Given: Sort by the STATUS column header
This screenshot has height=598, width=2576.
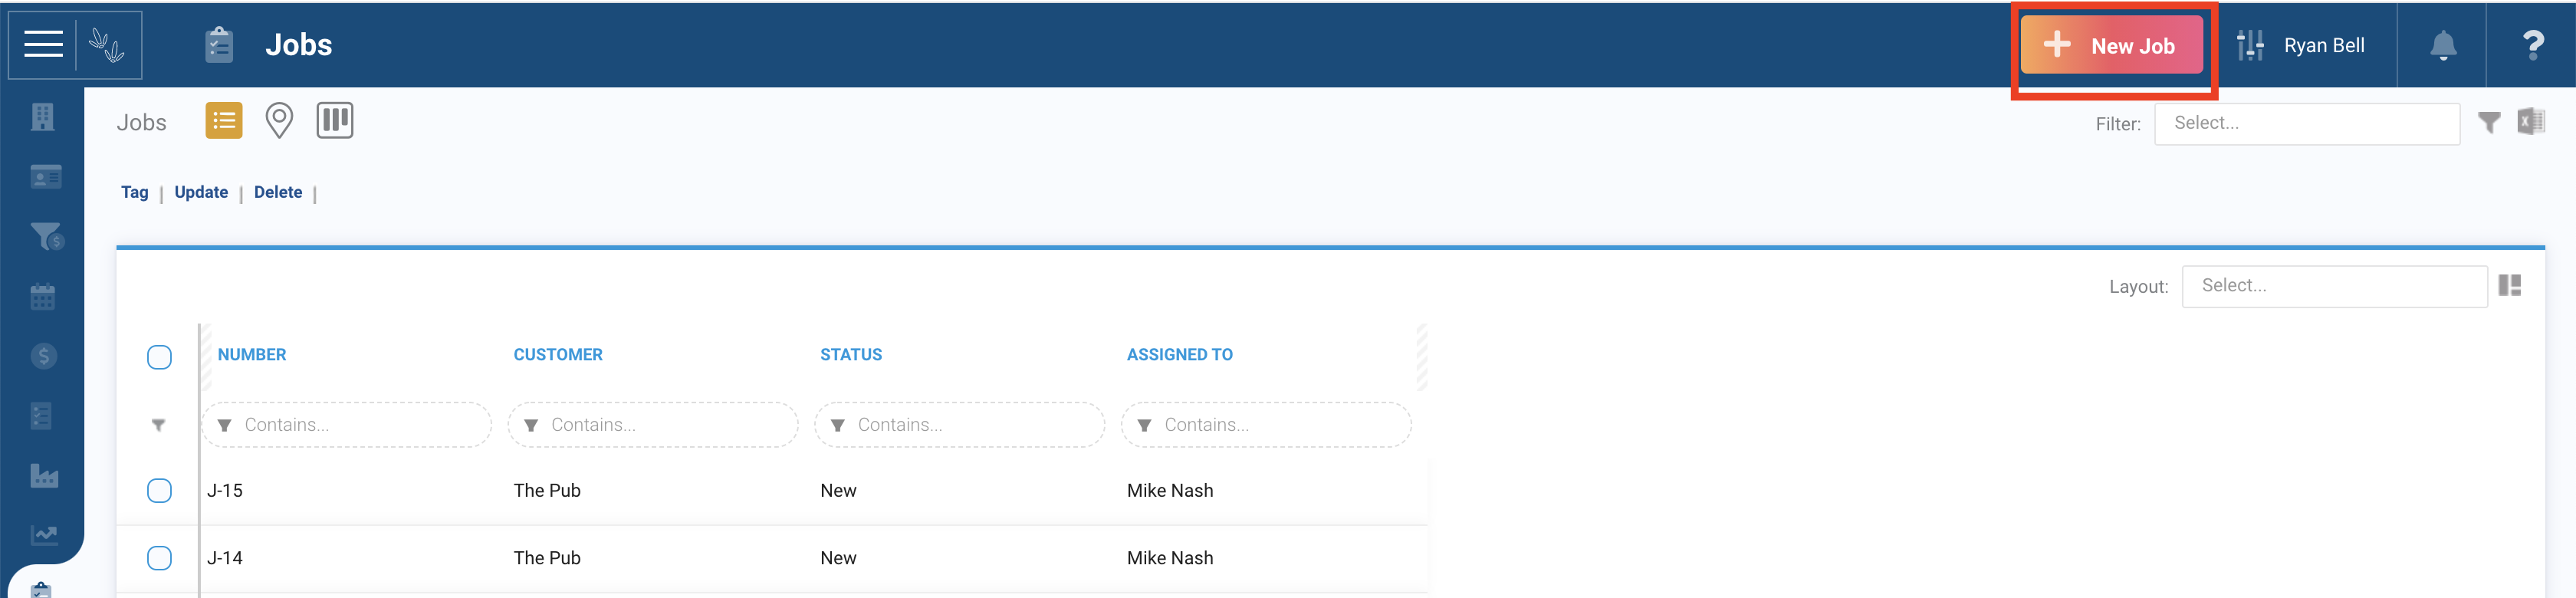Looking at the screenshot, I should point(851,355).
